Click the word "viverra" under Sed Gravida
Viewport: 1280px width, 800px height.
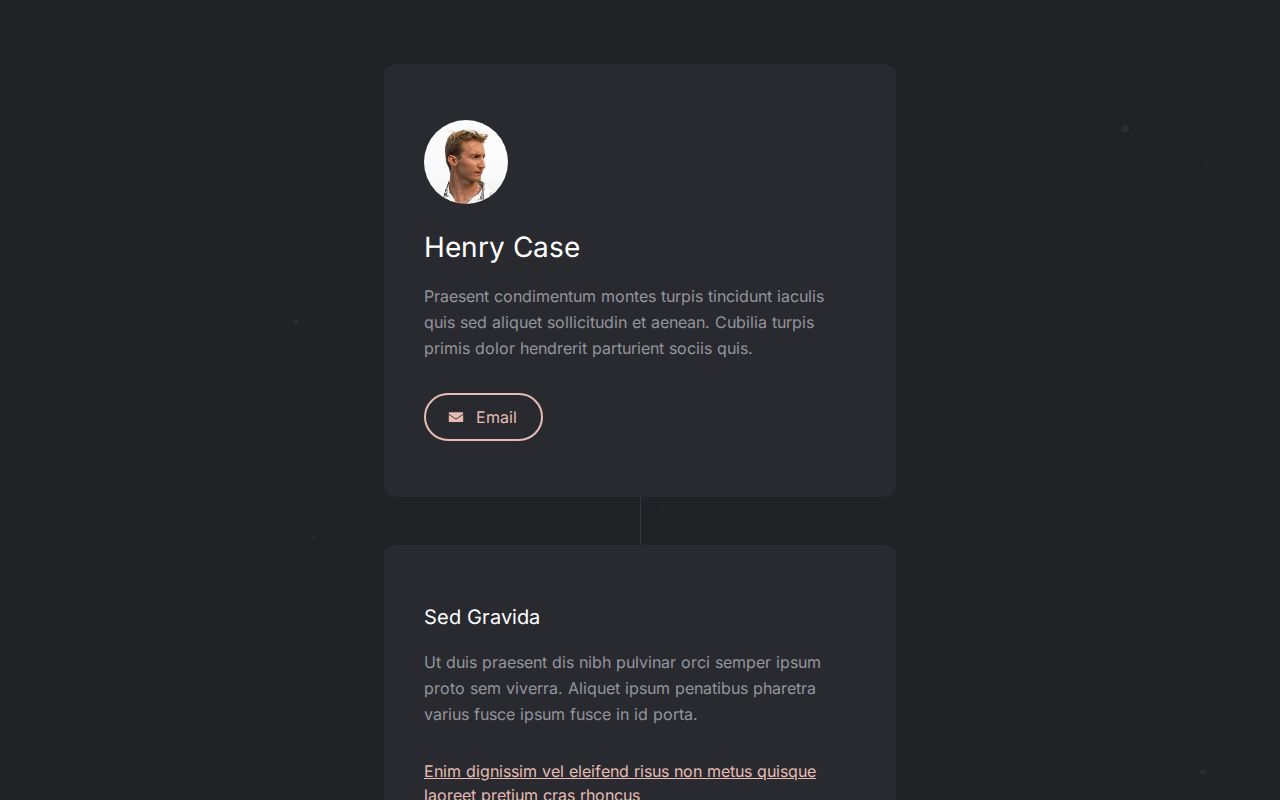pos(531,688)
